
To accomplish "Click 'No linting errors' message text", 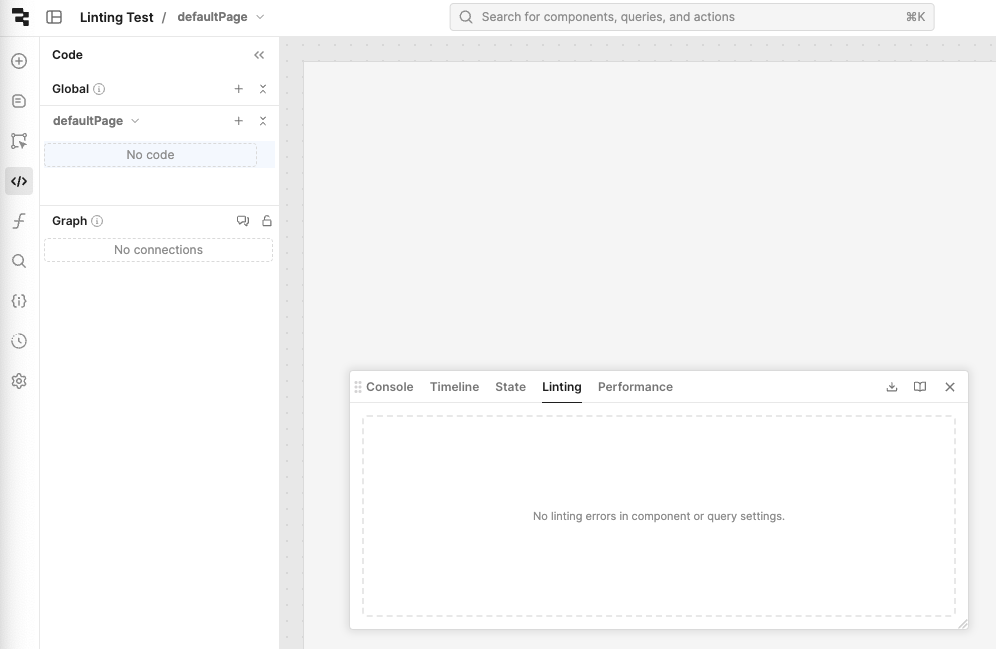I will point(659,516).
